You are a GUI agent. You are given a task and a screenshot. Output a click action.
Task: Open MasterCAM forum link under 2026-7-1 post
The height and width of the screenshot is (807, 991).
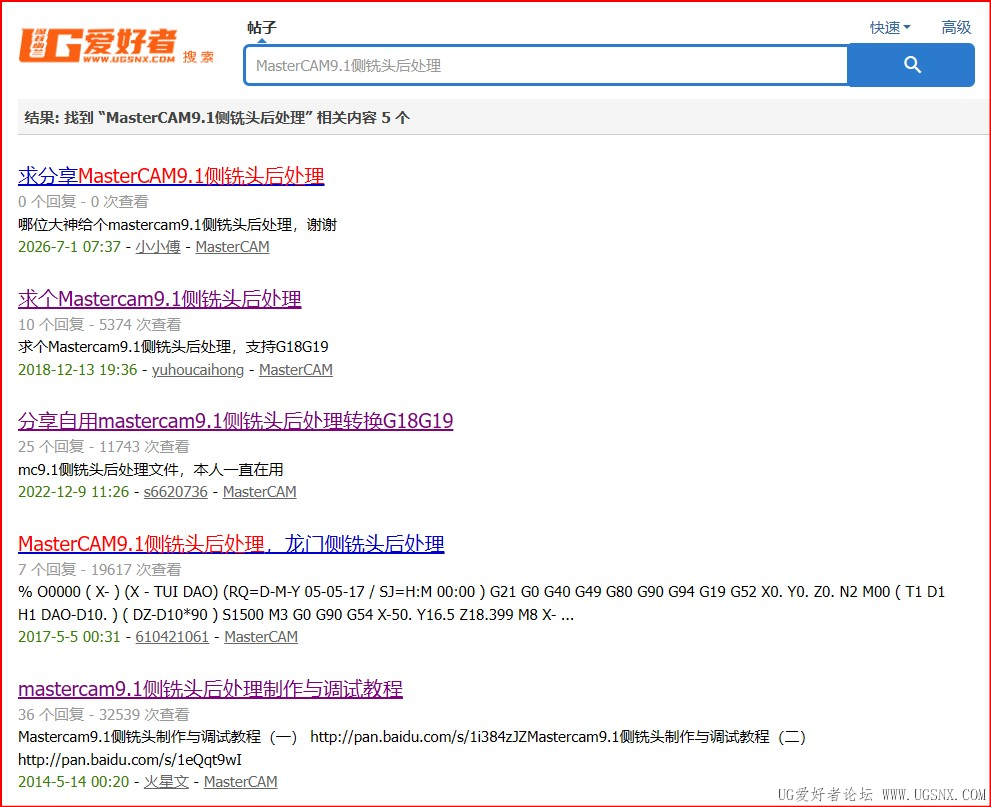click(233, 246)
